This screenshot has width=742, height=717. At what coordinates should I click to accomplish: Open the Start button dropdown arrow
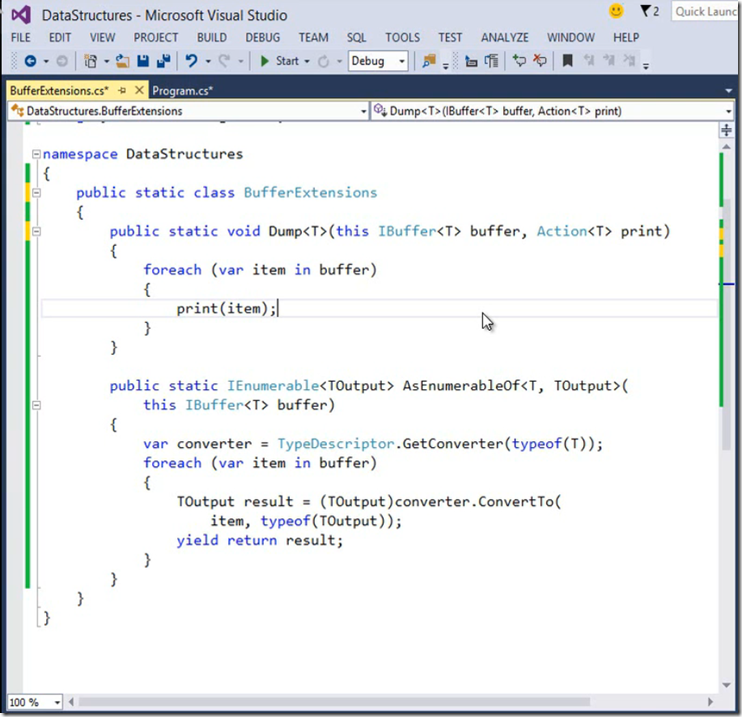(307, 62)
